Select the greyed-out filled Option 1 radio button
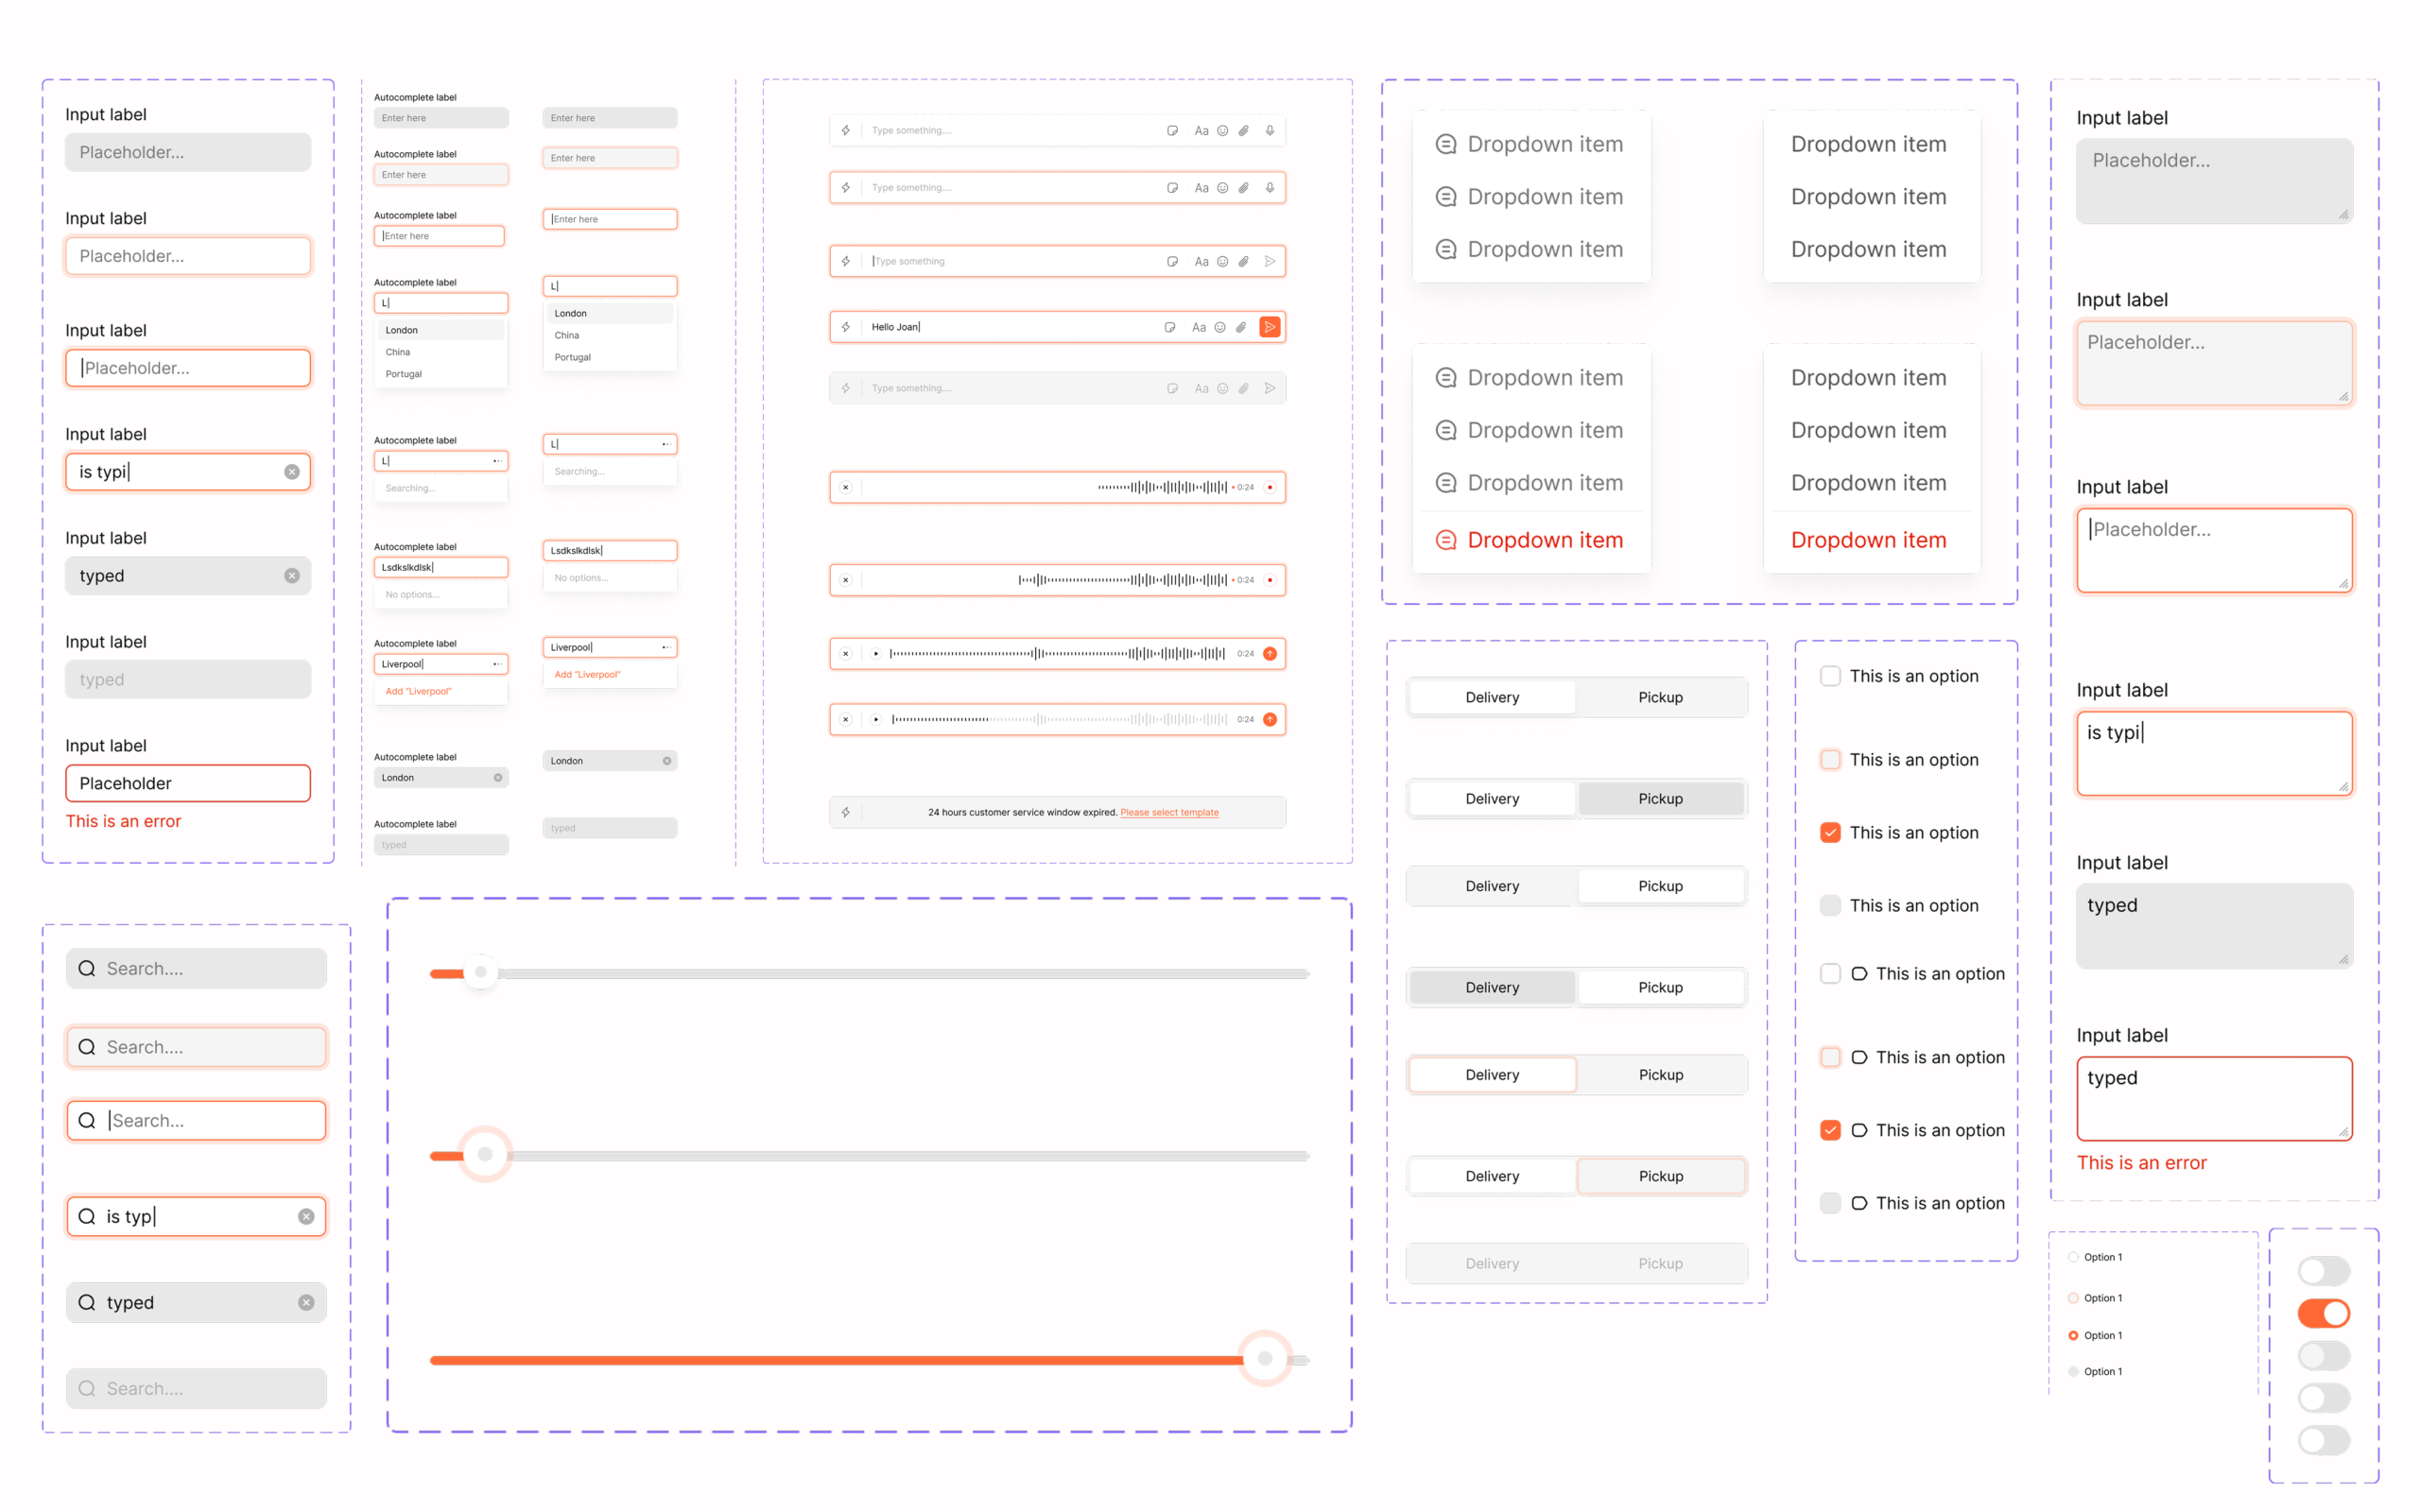The image size is (2420, 1512). (x=2073, y=1371)
